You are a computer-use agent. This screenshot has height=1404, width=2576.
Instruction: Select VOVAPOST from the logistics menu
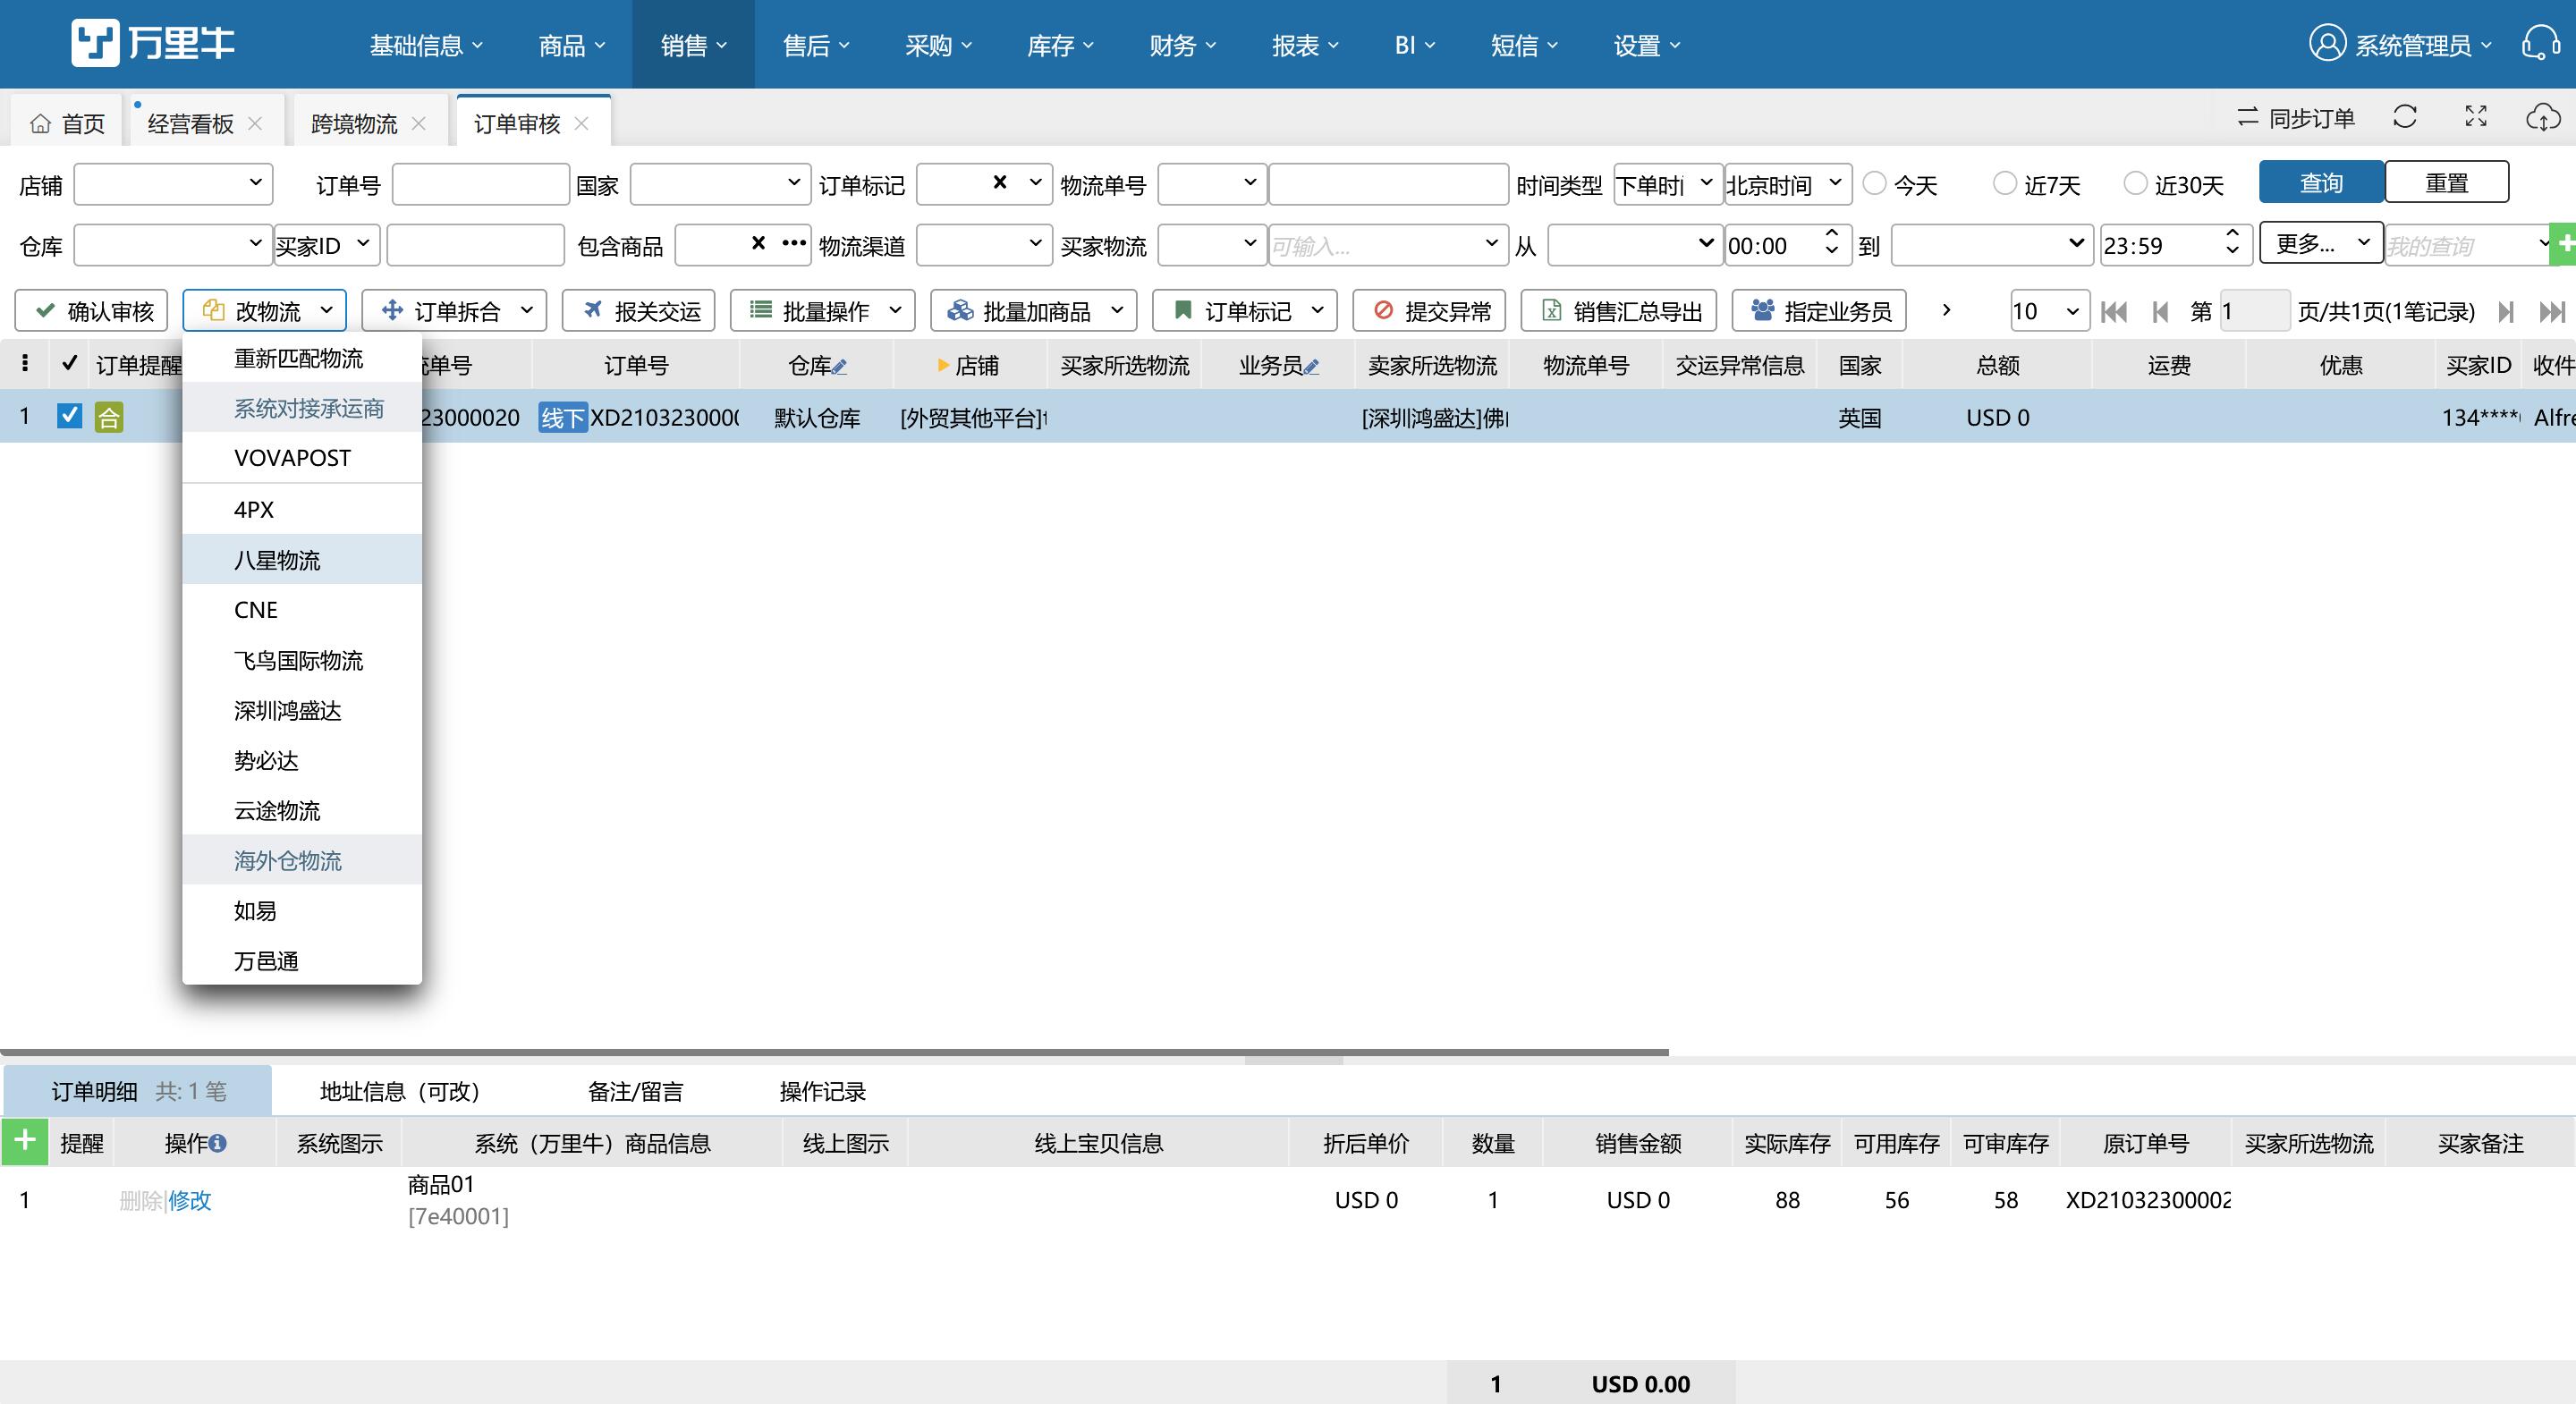(301, 458)
